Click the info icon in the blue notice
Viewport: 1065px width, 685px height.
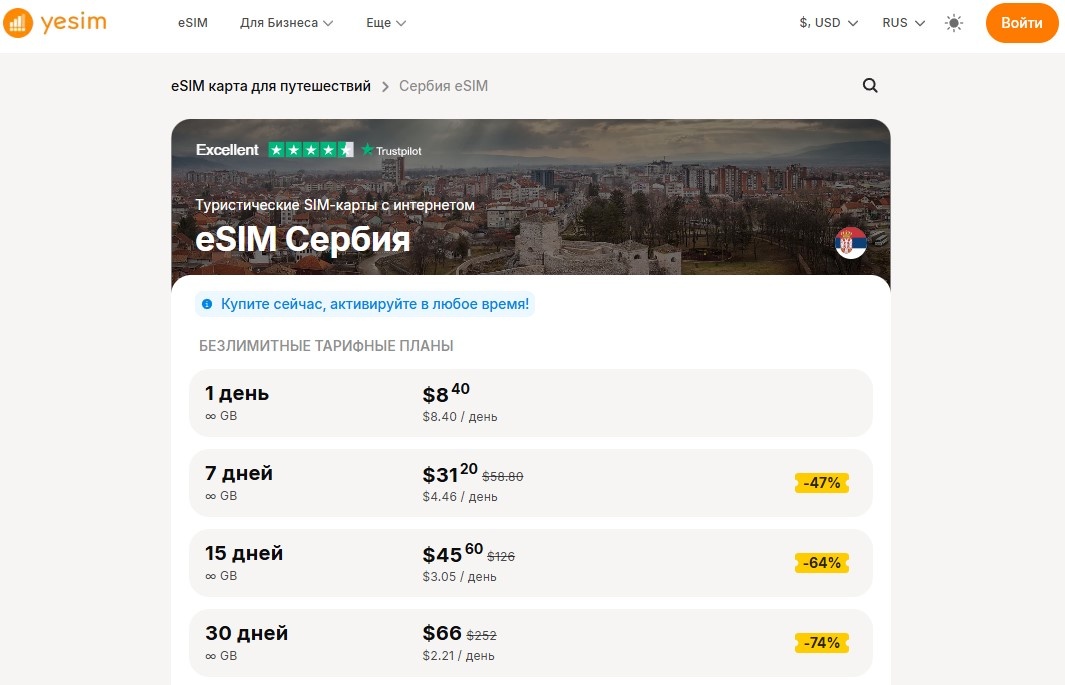point(207,302)
